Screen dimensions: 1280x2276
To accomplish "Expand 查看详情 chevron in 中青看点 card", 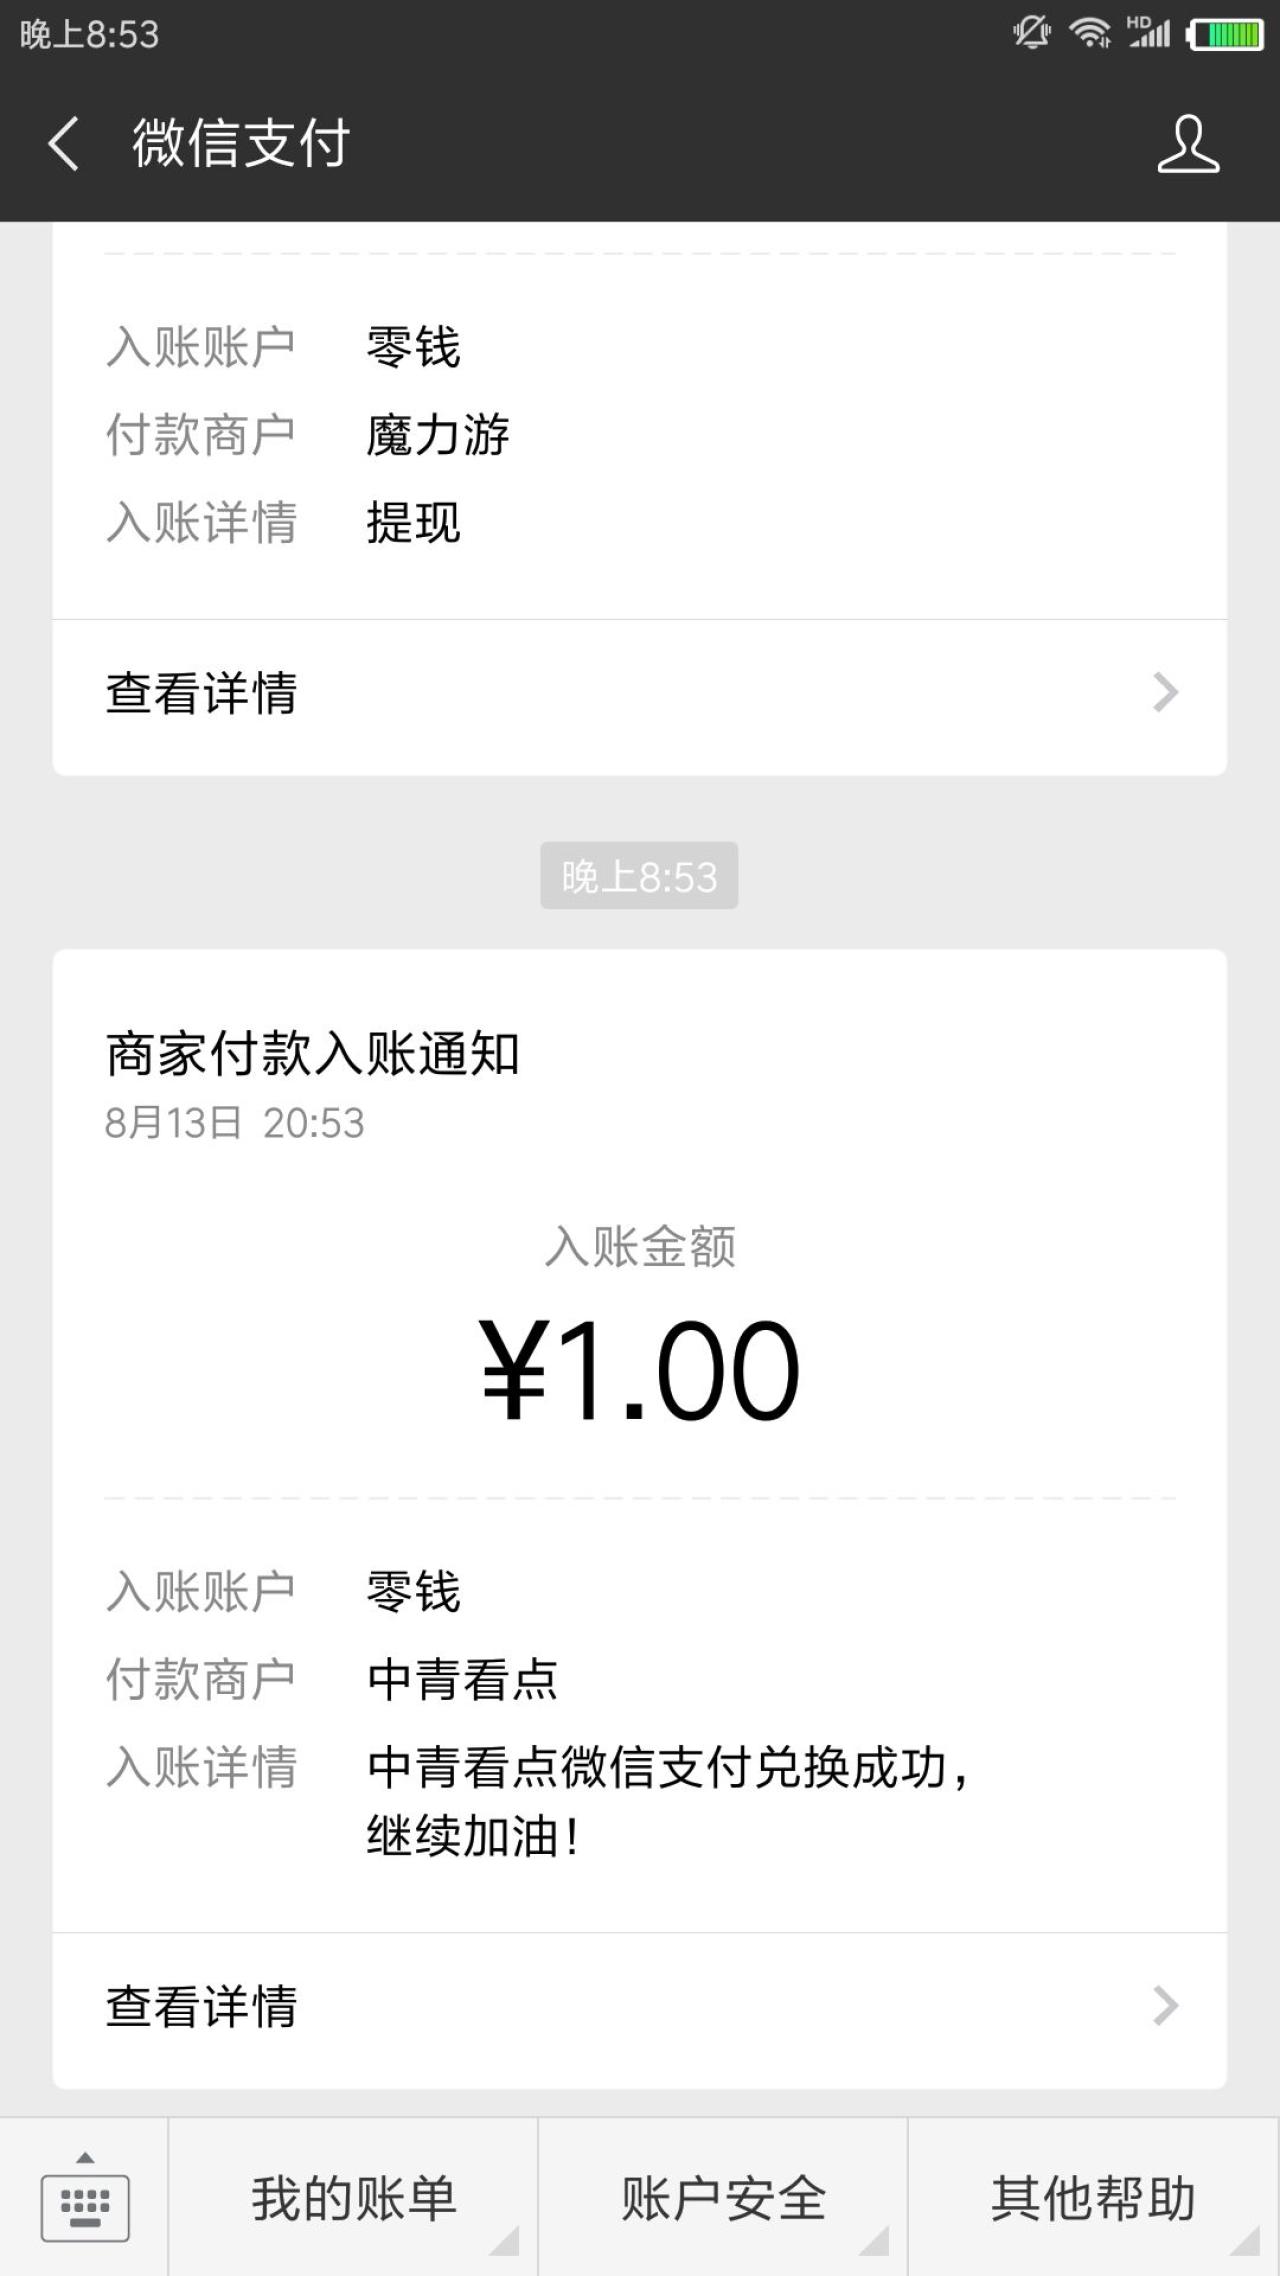I will tap(1165, 2005).
